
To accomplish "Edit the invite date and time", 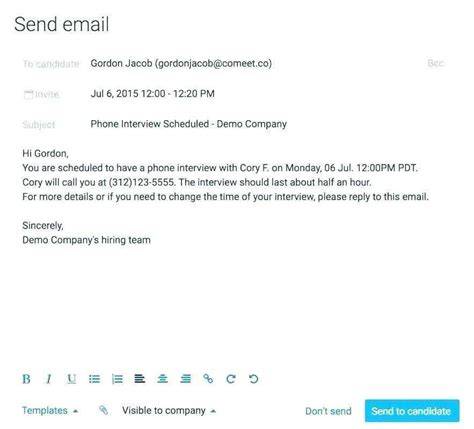I will point(153,94).
